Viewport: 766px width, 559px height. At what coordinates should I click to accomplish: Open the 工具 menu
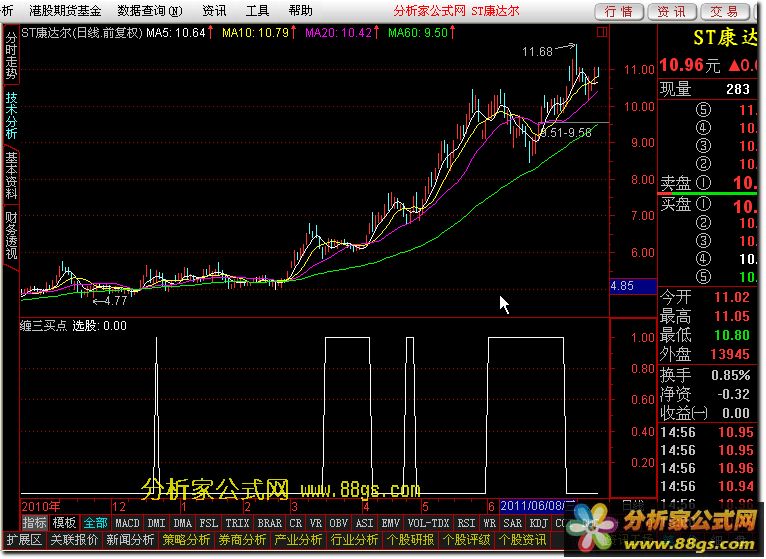(x=257, y=10)
